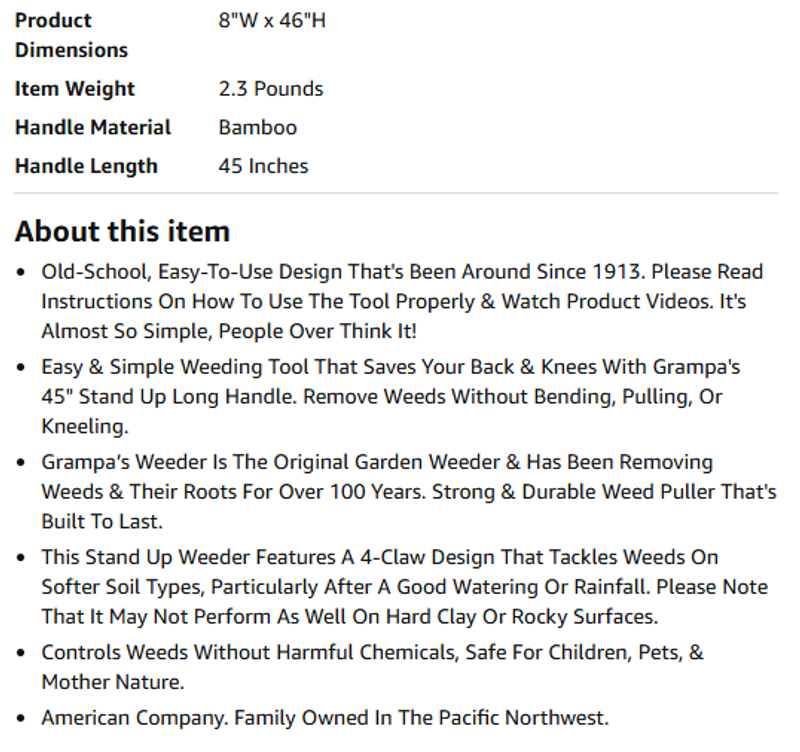Click the 45" Stand Up Long Handle line
800x752 pixels.
382,397
